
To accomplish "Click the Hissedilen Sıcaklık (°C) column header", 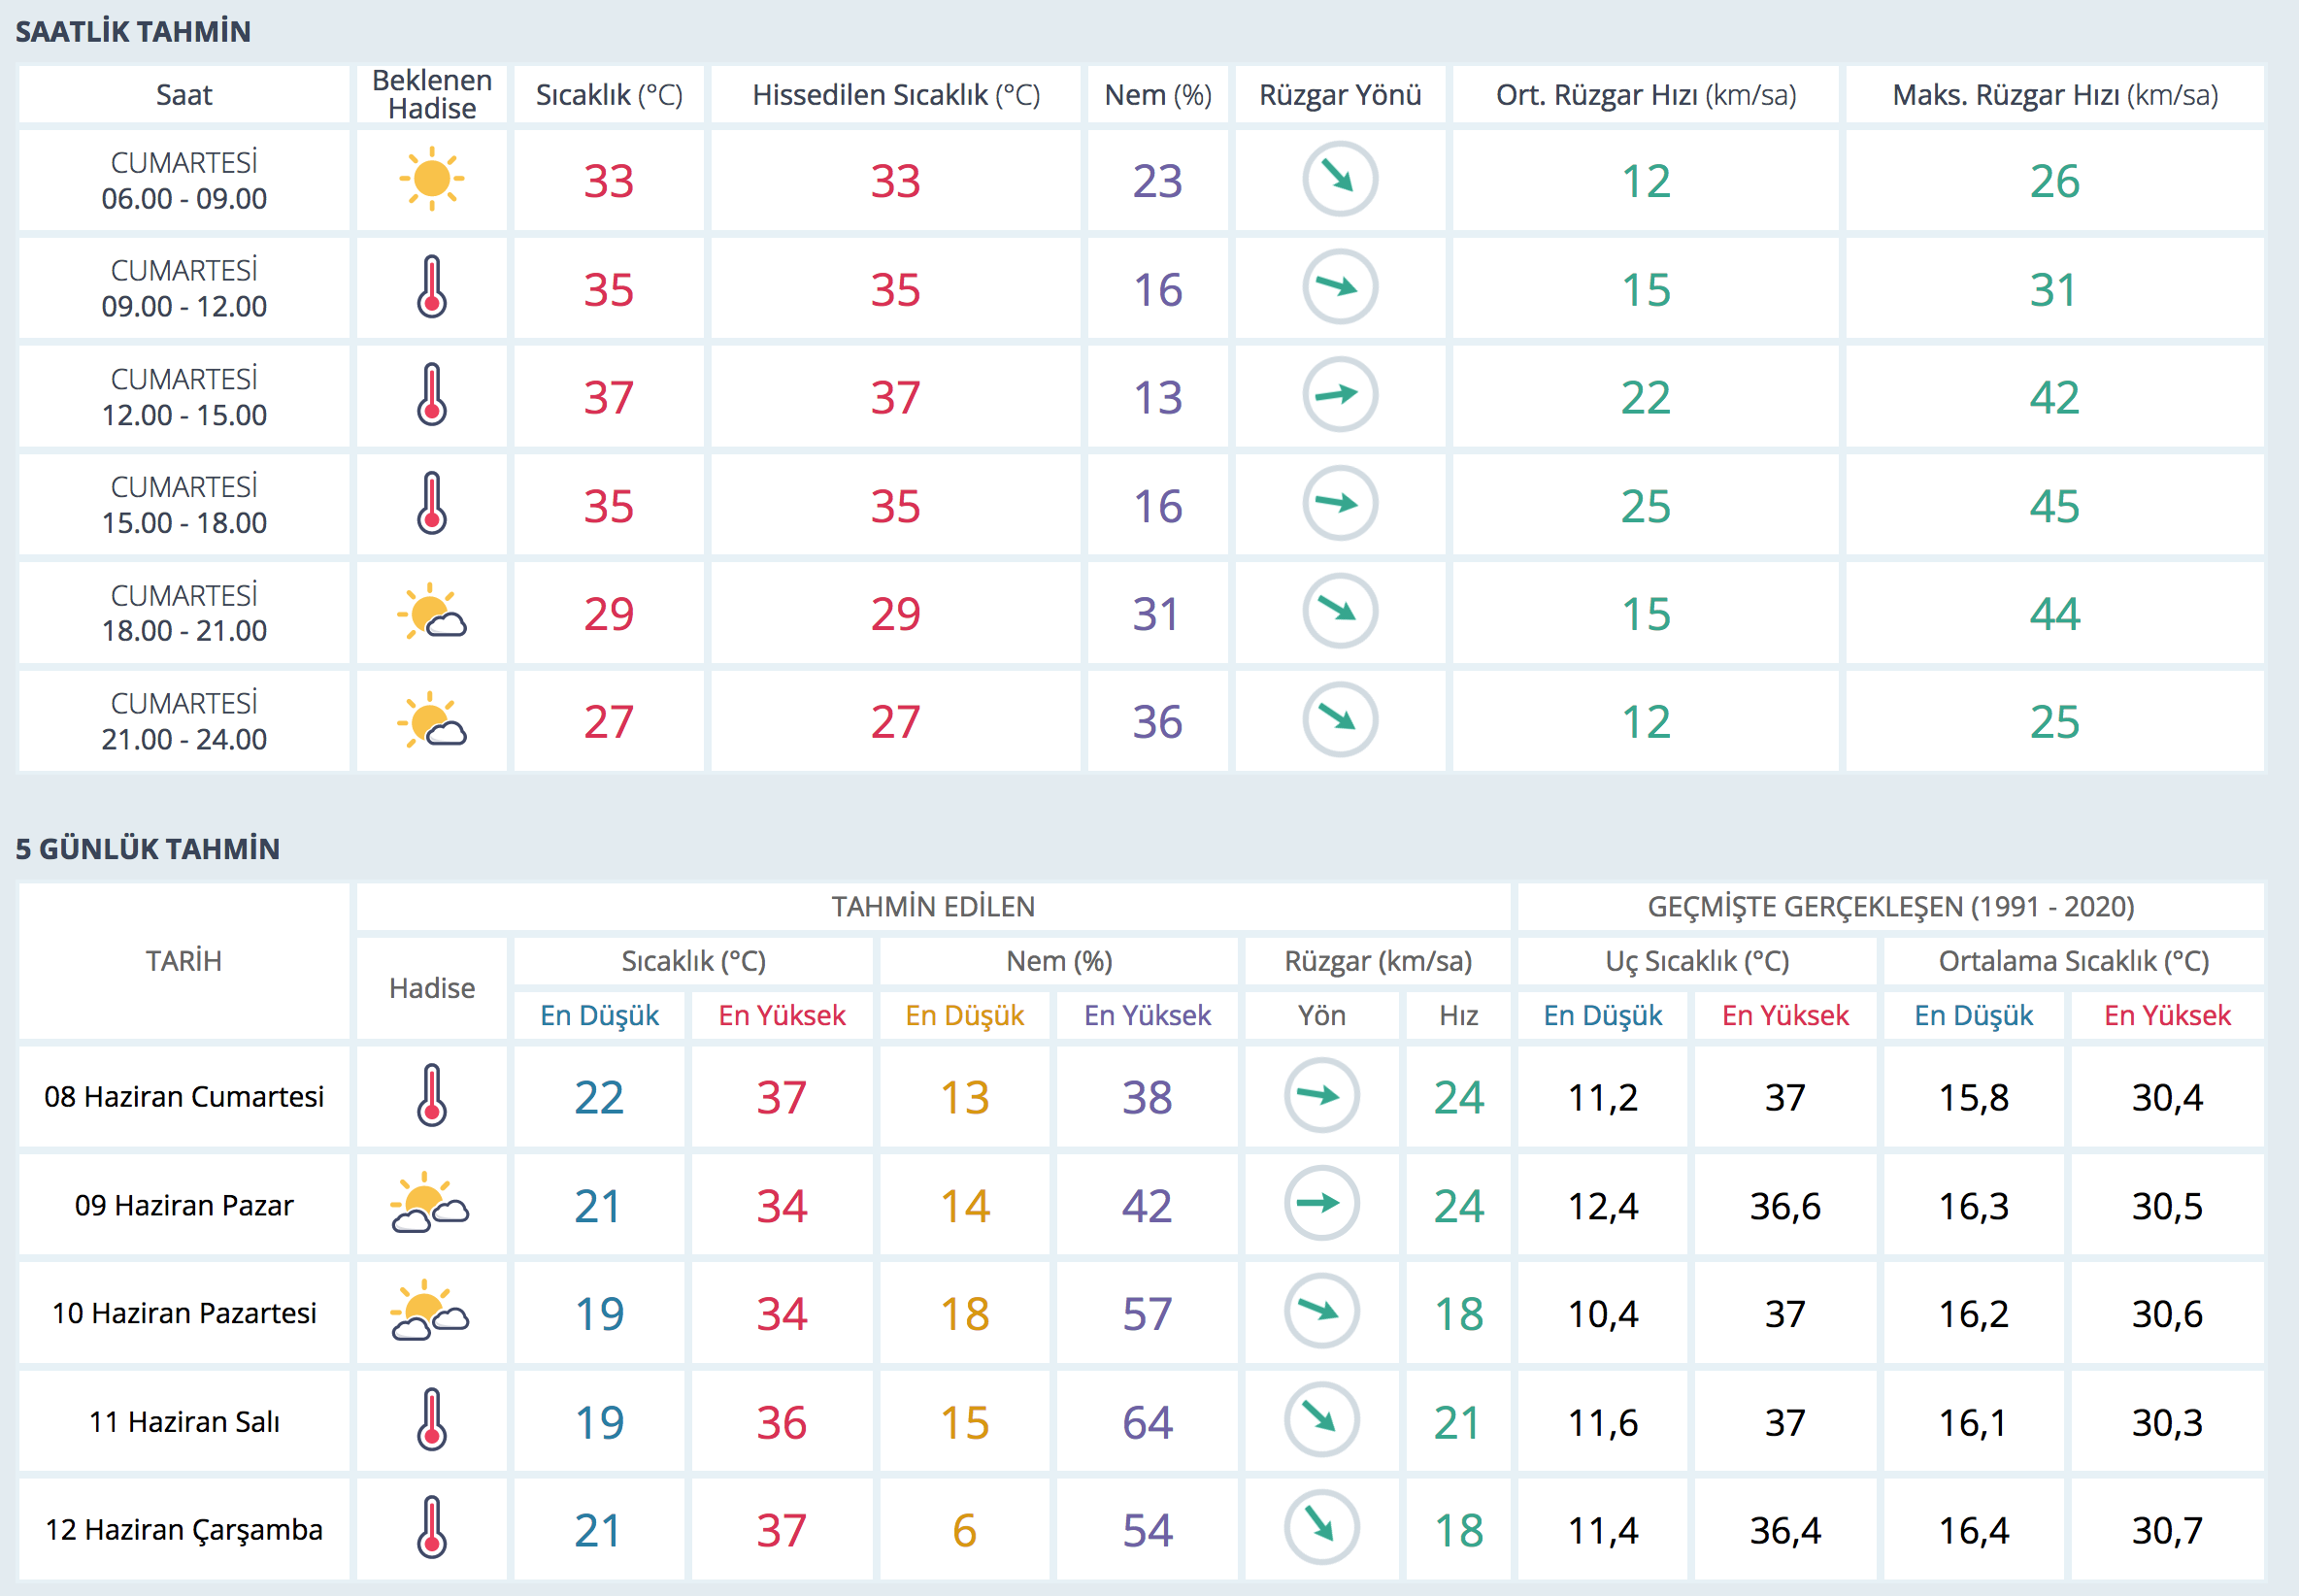I will (896, 95).
